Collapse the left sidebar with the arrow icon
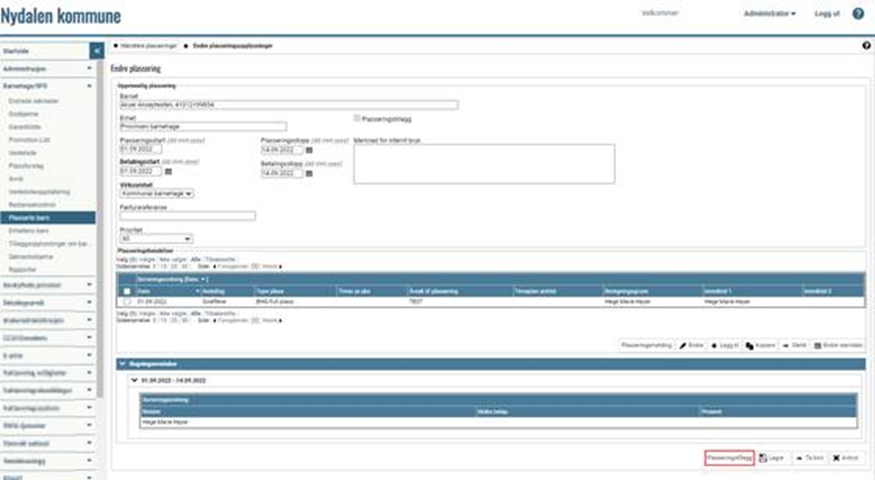The image size is (875, 480). tap(97, 49)
